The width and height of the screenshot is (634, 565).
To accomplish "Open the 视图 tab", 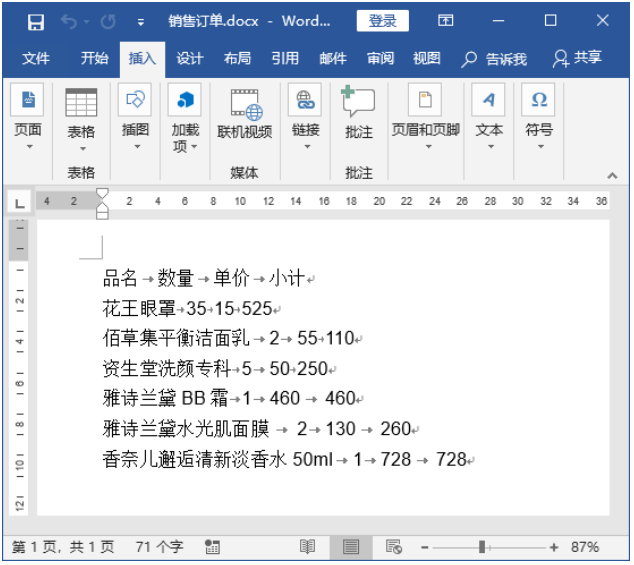I will tap(427, 59).
